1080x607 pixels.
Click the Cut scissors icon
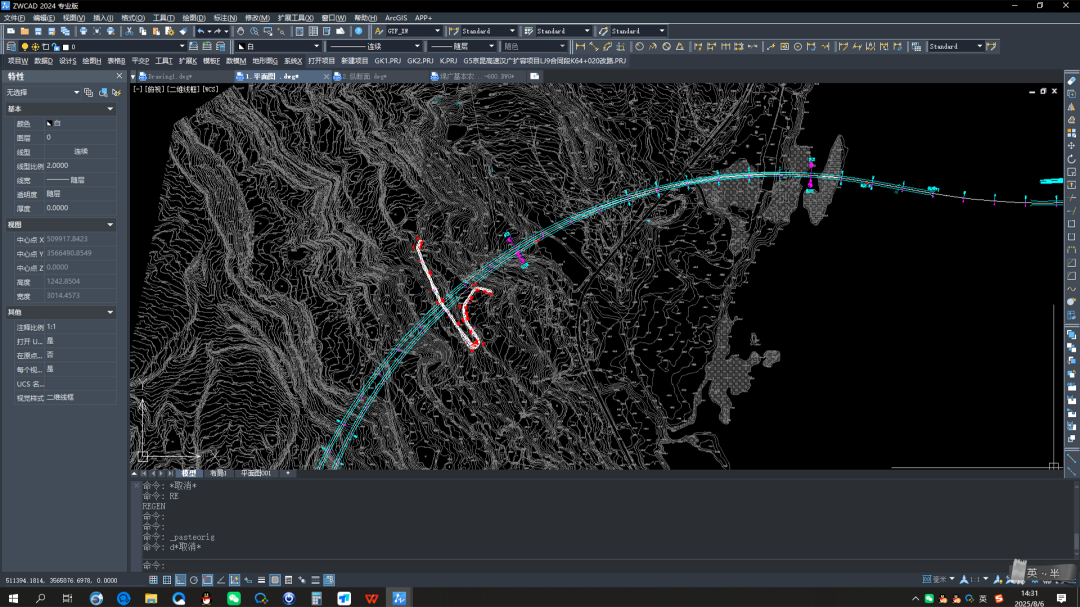130,32
